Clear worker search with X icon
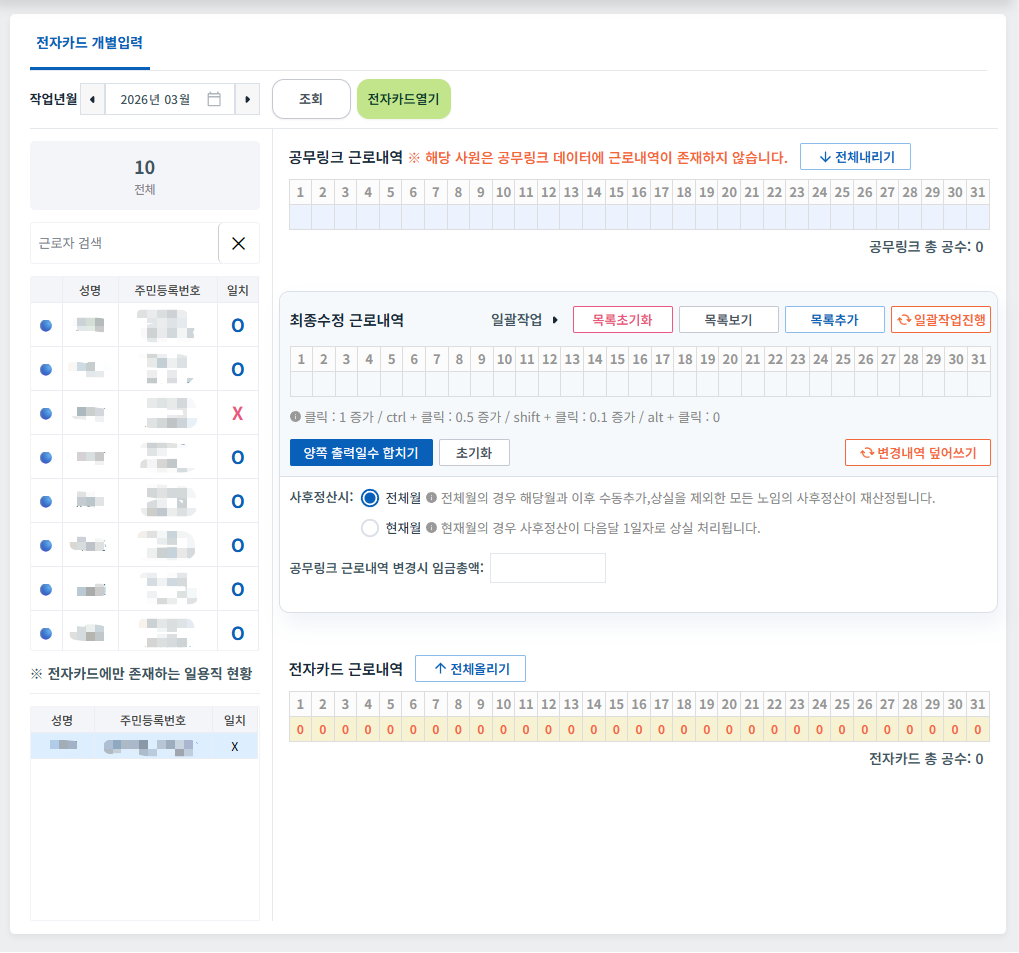Screen dimensions: 1019x953 click(x=239, y=243)
